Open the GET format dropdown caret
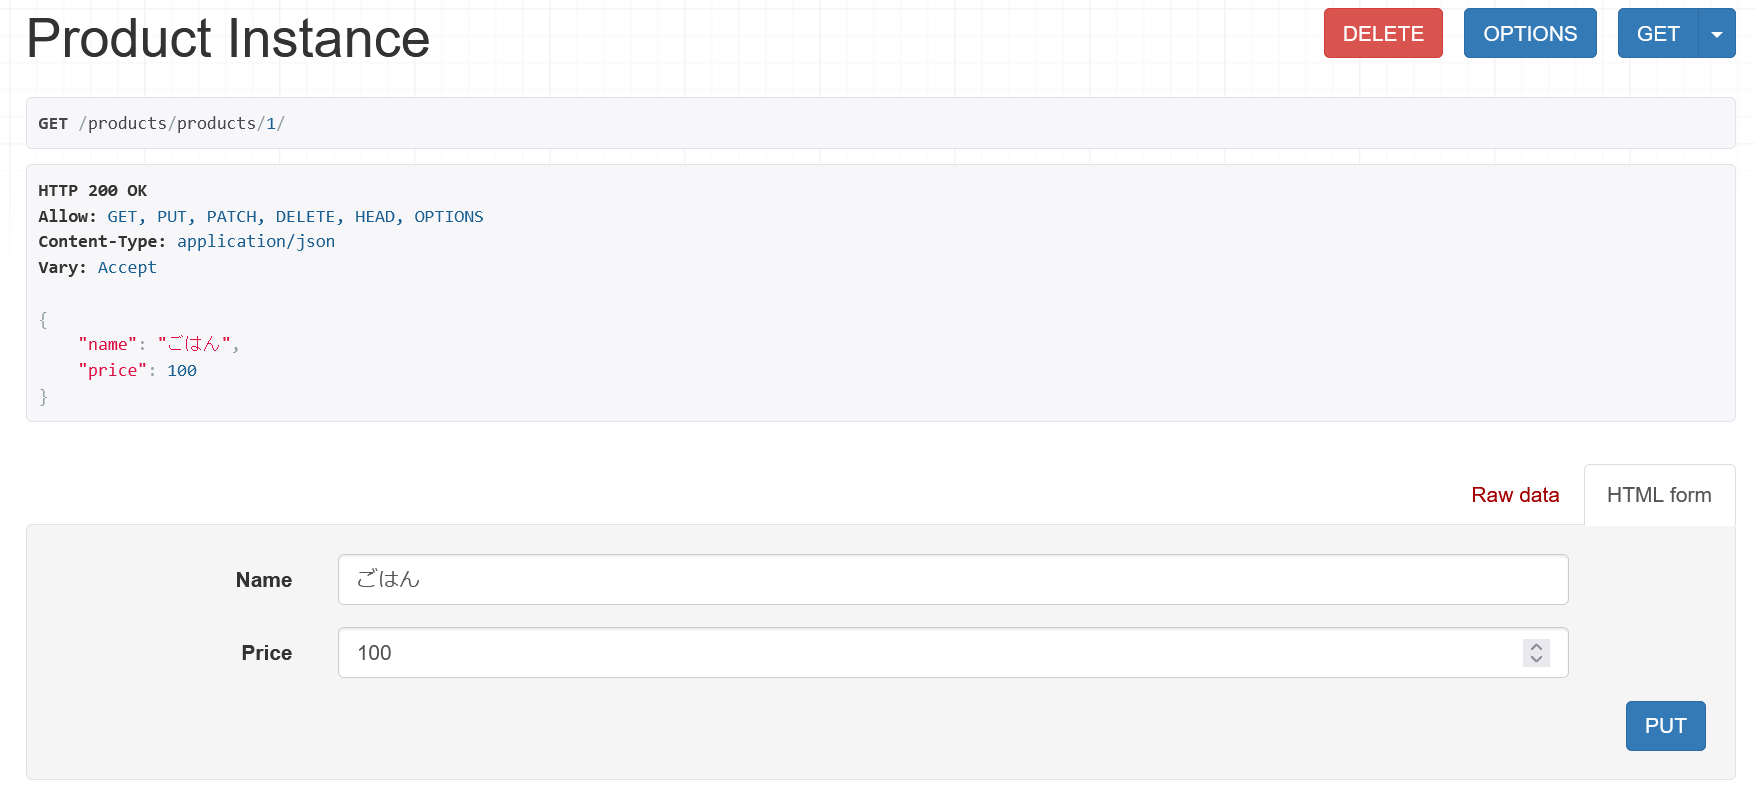This screenshot has width=1755, height=789. pos(1717,33)
